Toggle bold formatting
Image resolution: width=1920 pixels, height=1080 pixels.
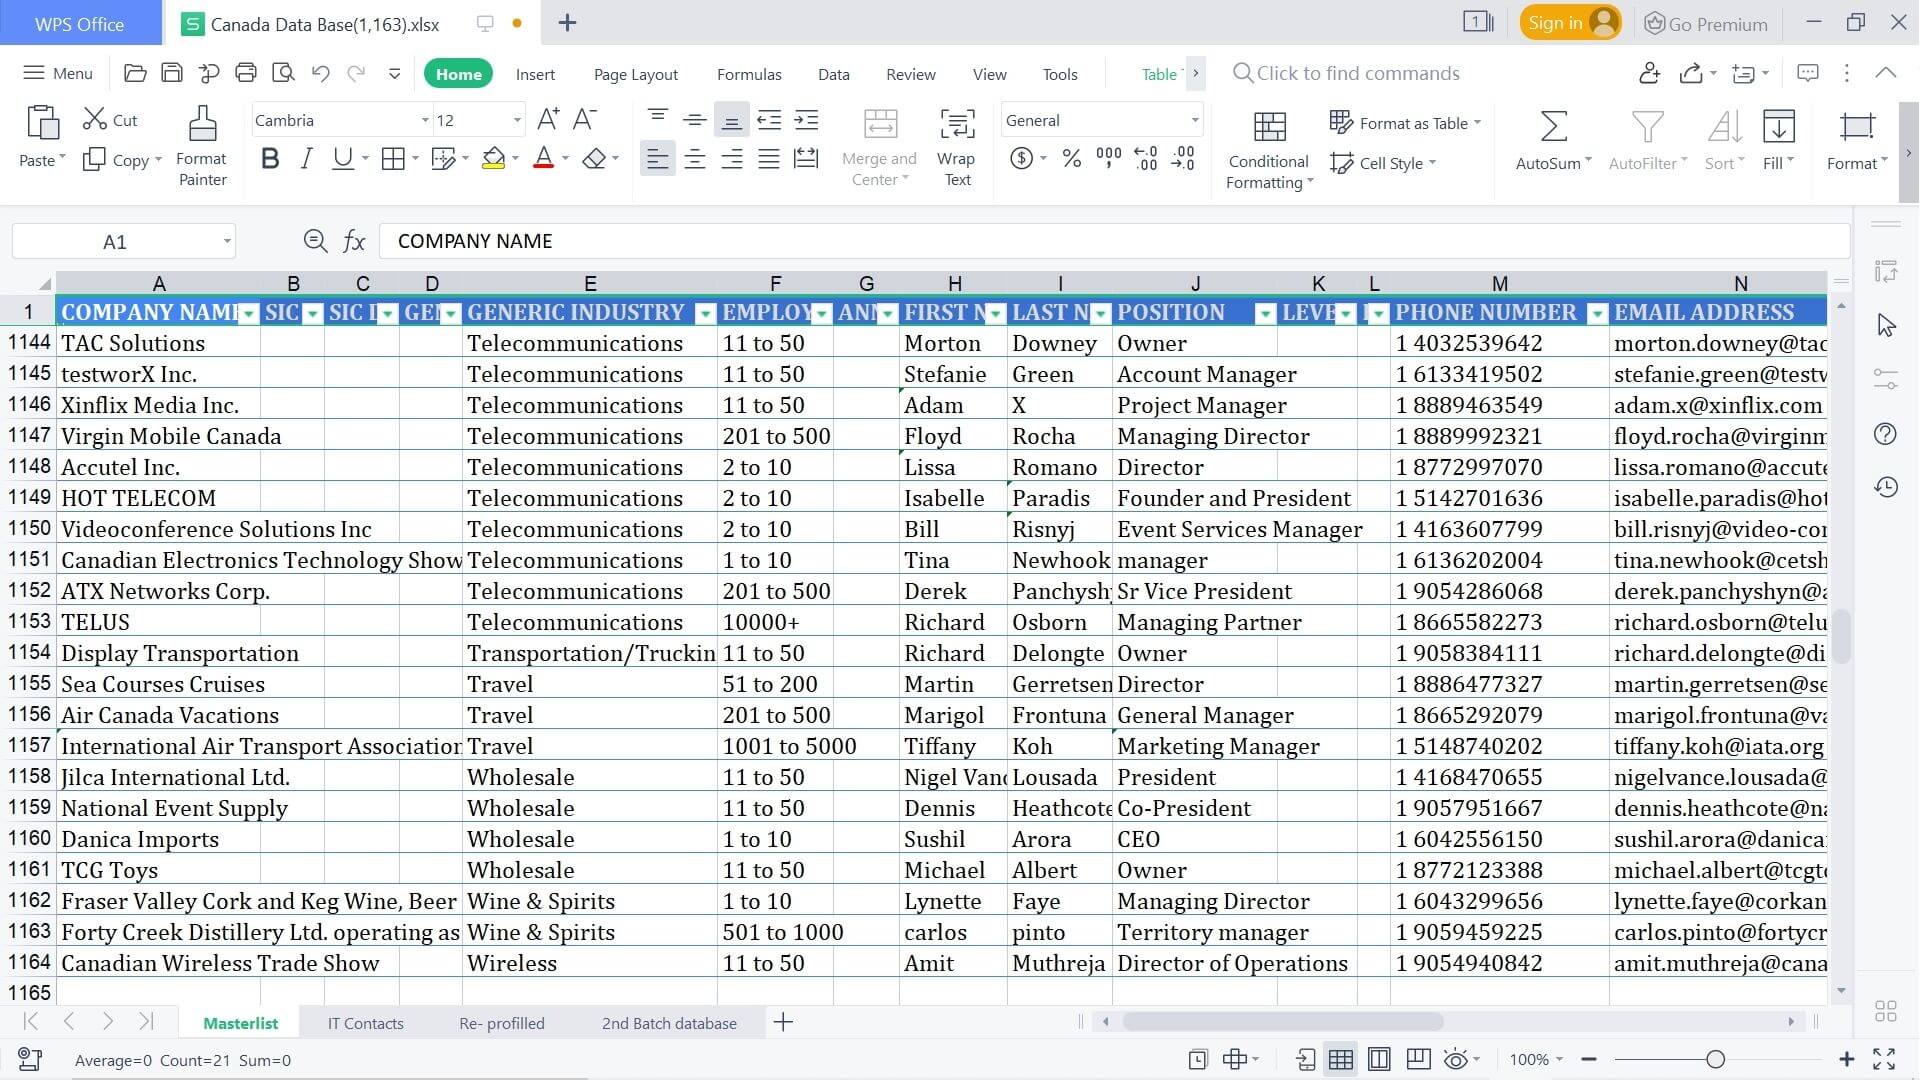pyautogui.click(x=268, y=158)
